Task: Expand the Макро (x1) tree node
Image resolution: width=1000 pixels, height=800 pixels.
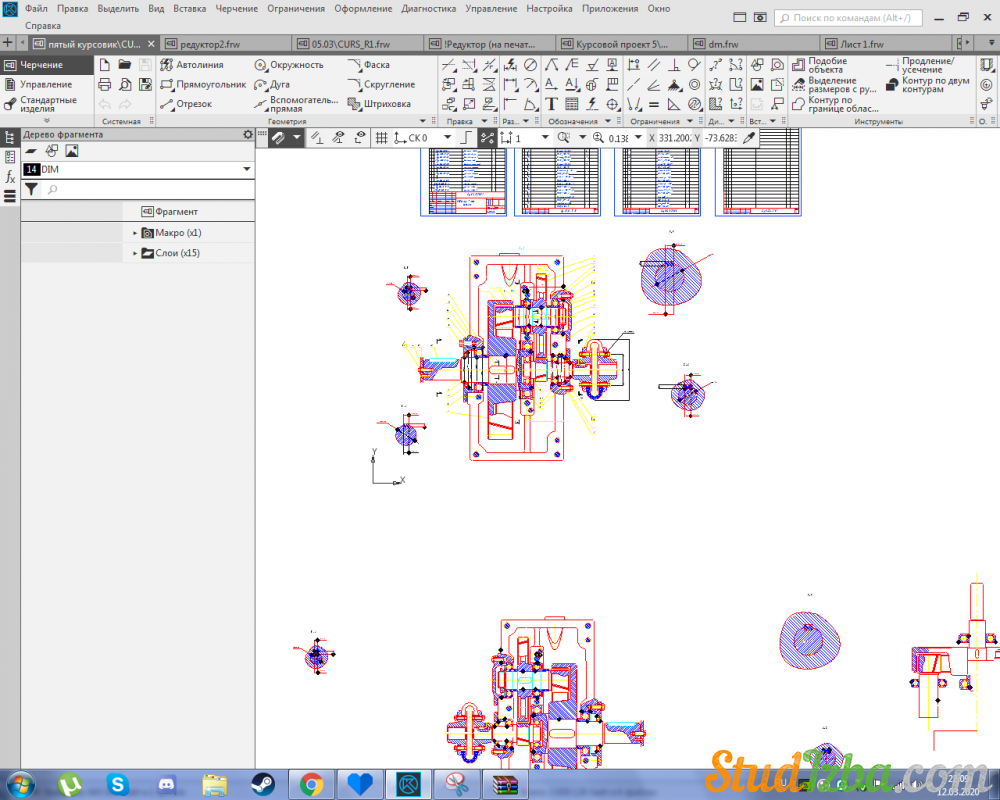Action: click(135, 233)
